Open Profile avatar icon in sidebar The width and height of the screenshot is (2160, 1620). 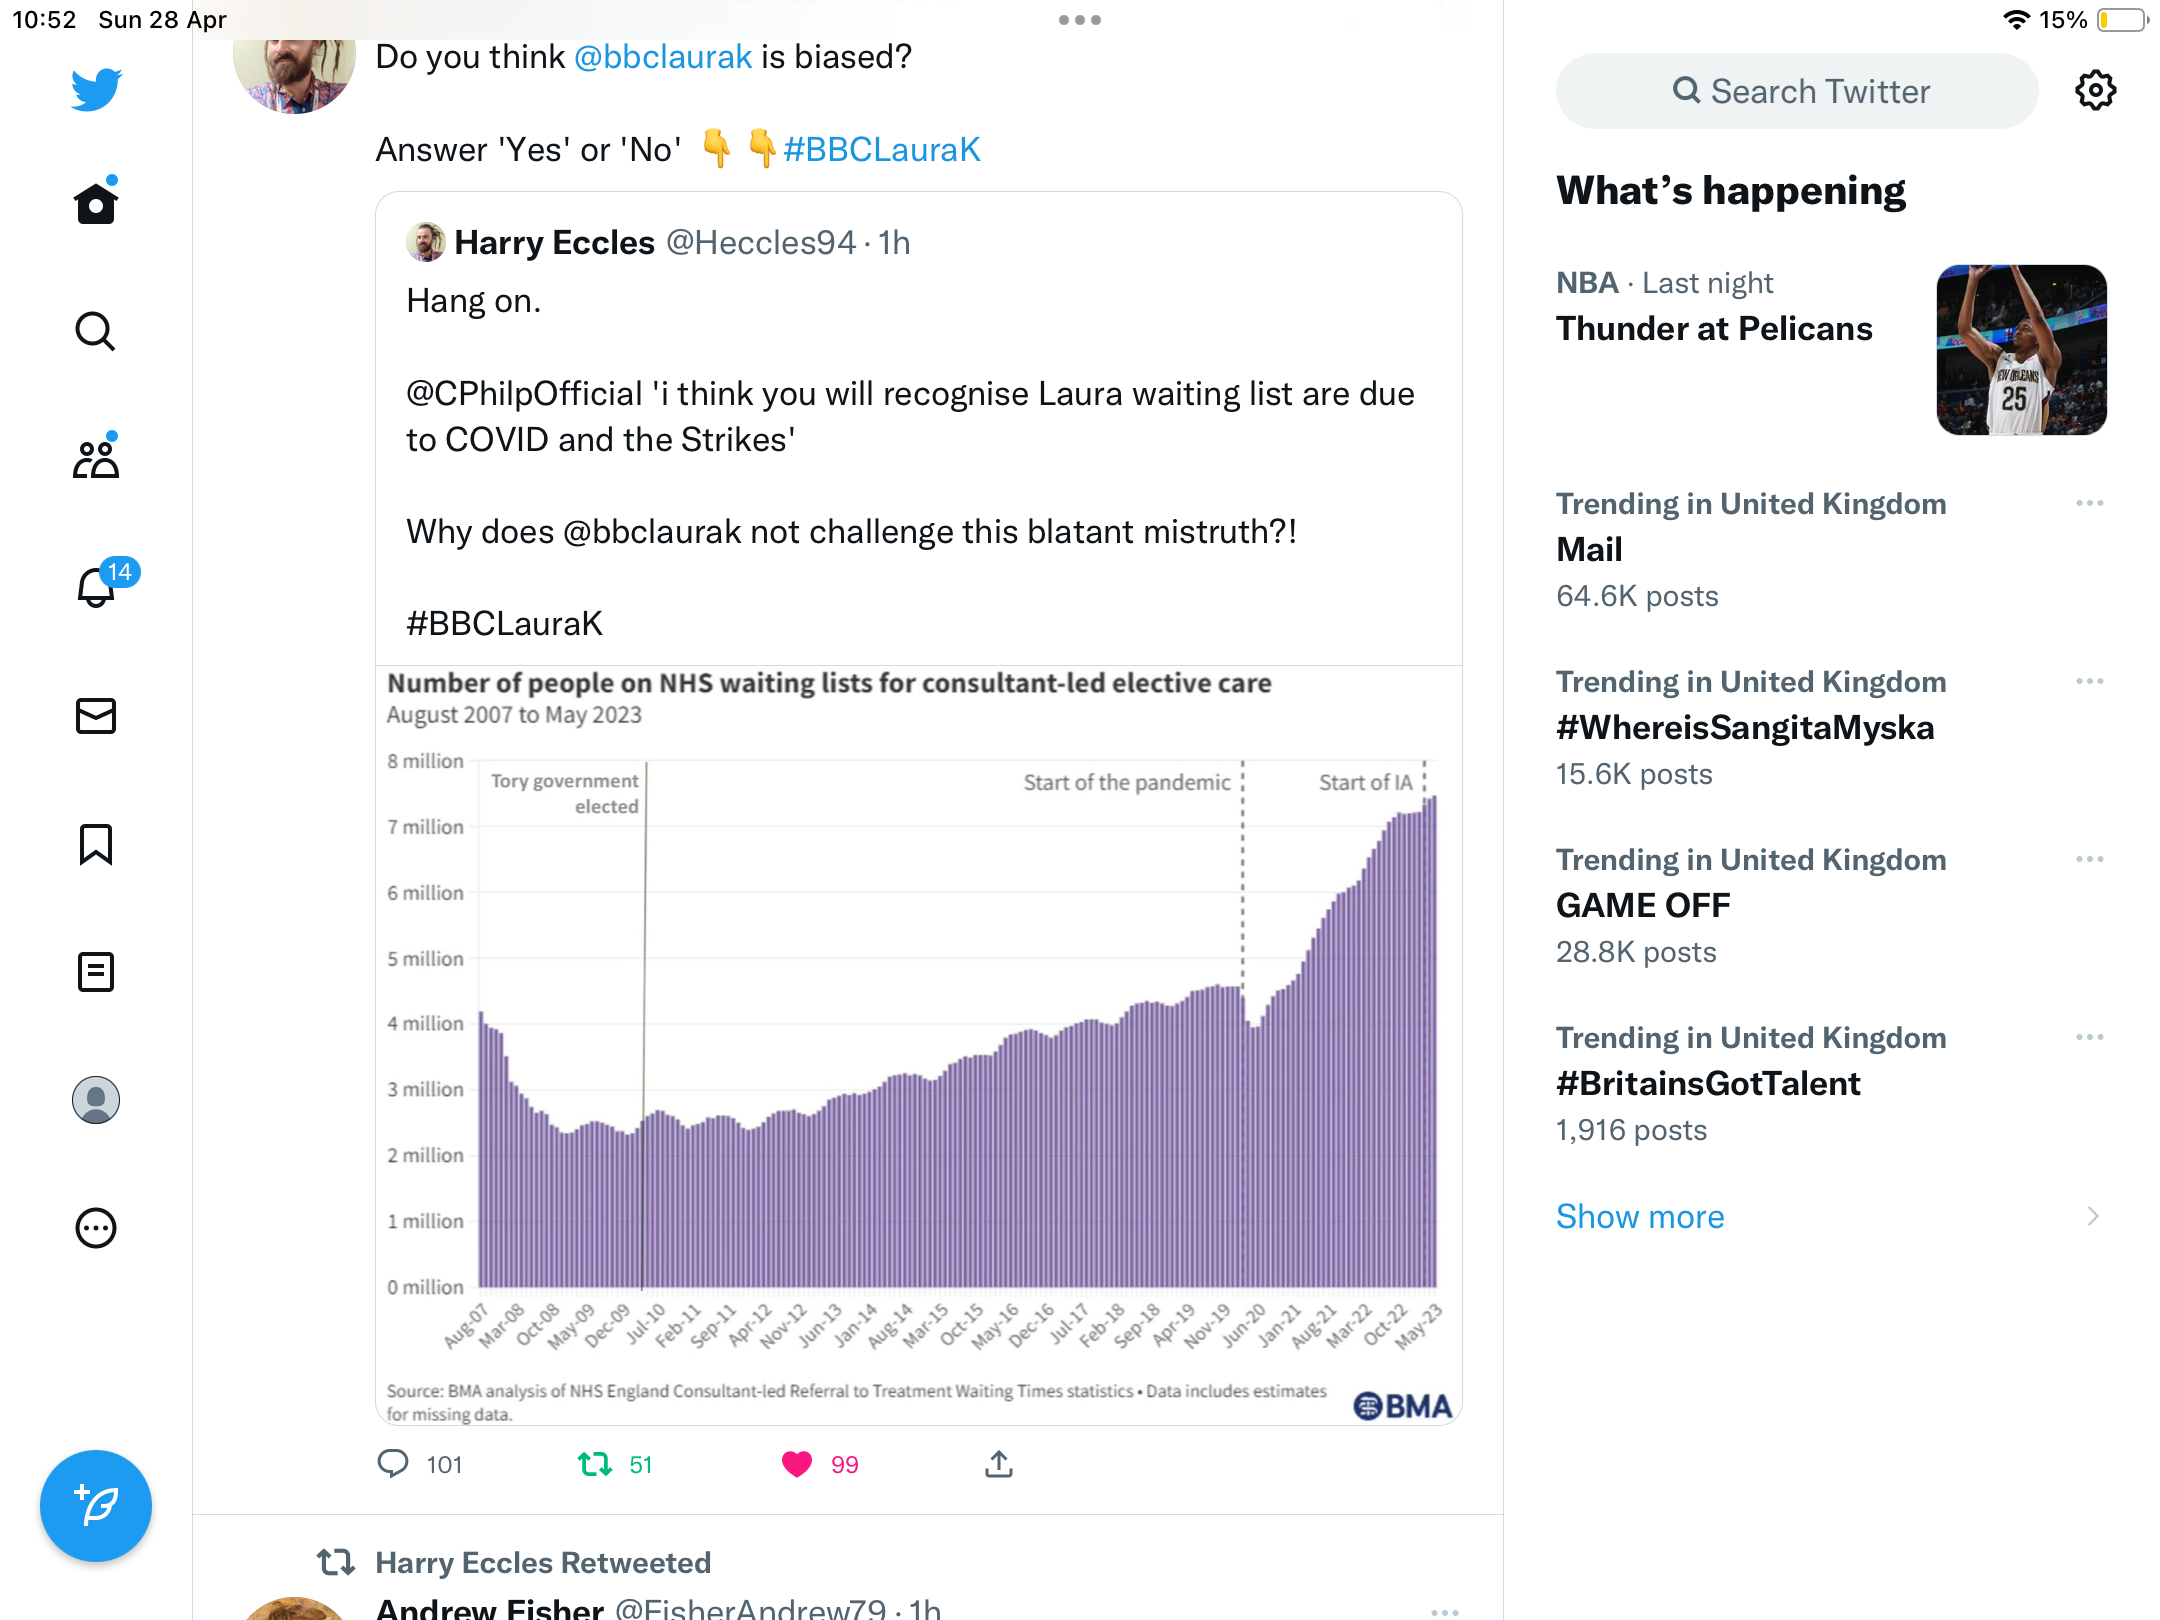coord(96,1100)
